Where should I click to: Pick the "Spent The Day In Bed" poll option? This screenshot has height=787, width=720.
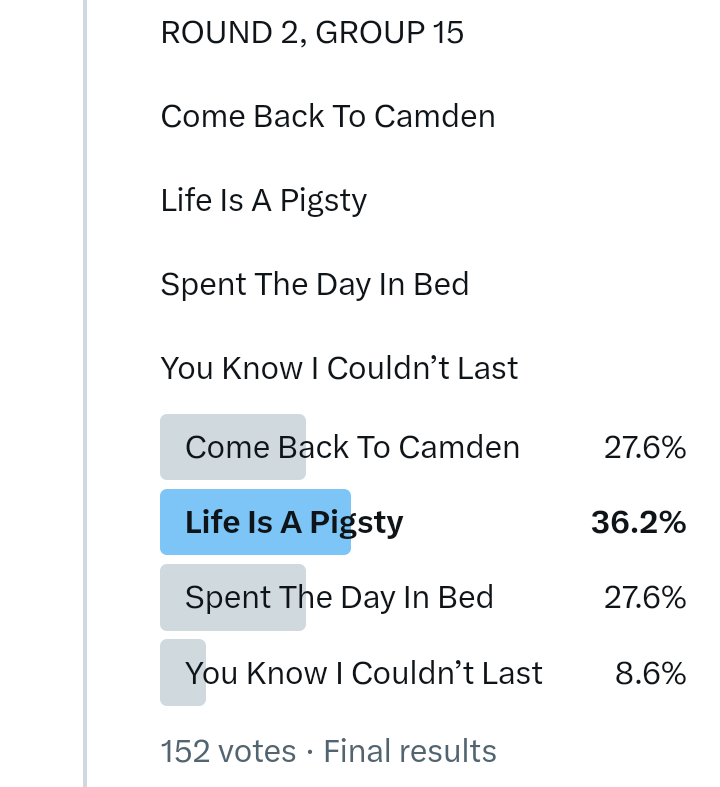tap(339, 597)
